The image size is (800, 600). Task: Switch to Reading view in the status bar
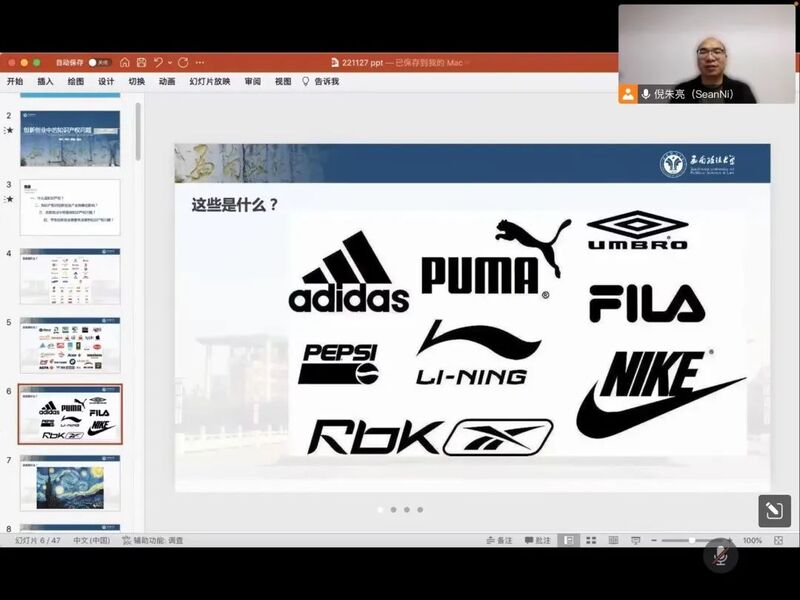613,540
